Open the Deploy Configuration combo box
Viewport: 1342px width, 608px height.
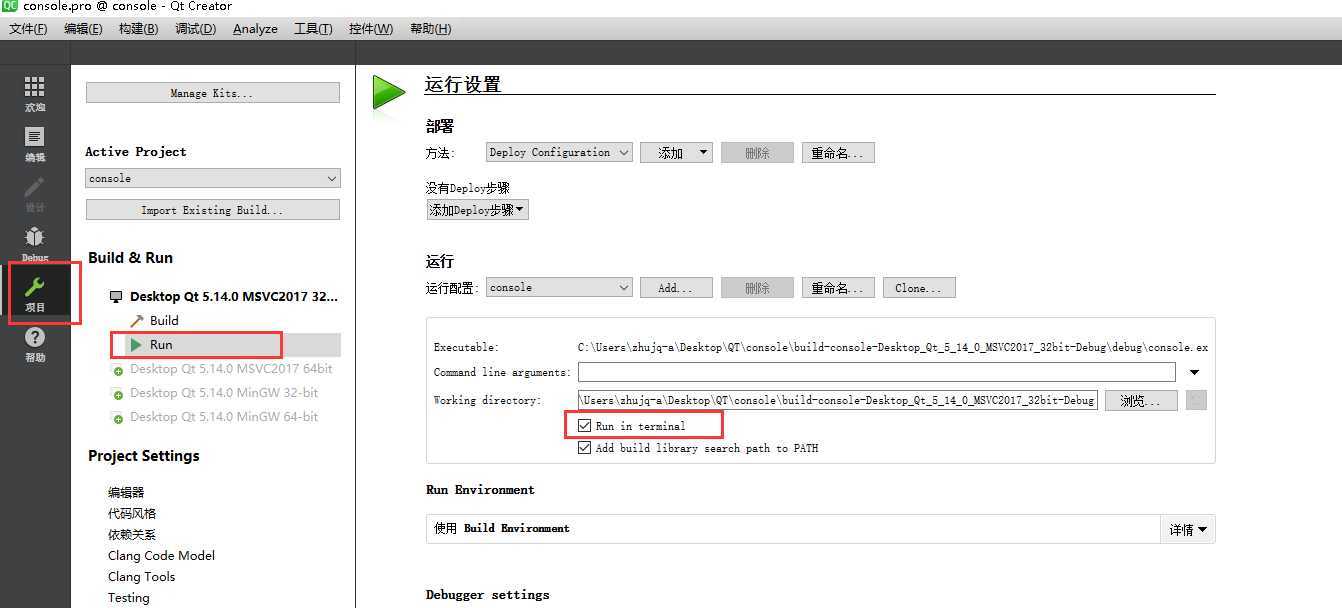[559, 152]
